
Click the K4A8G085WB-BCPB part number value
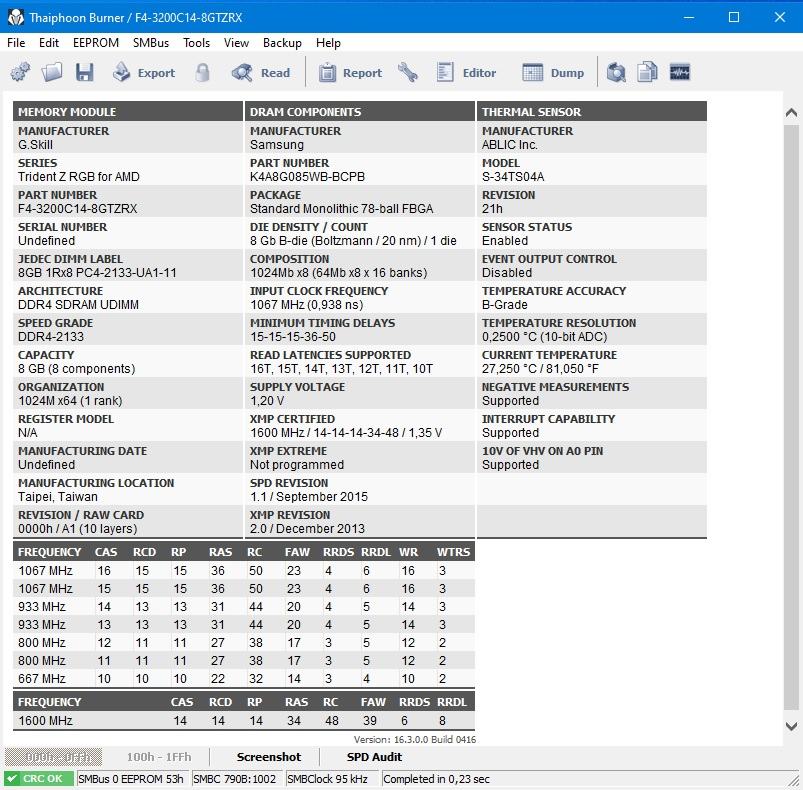point(307,177)
